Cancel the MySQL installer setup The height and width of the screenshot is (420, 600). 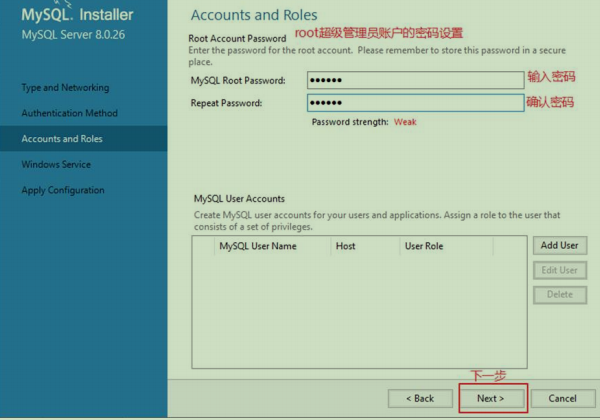[562, 398]
